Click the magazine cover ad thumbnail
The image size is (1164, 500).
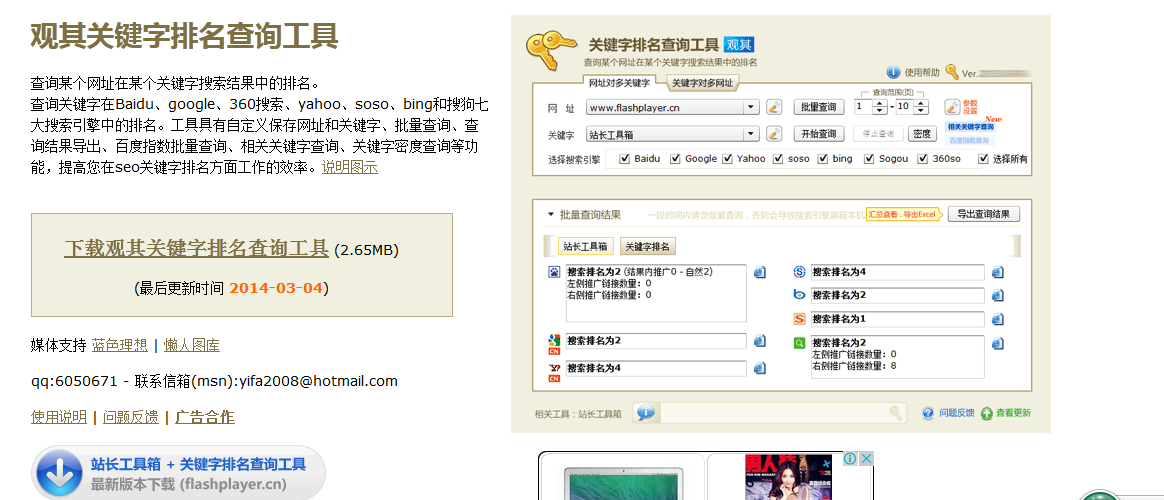(x=787, y=477)
